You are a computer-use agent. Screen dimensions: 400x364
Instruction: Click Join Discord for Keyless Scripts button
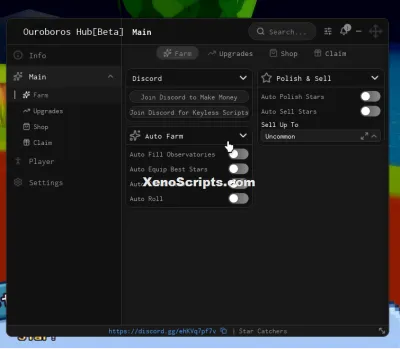click(x=189, y=113)
